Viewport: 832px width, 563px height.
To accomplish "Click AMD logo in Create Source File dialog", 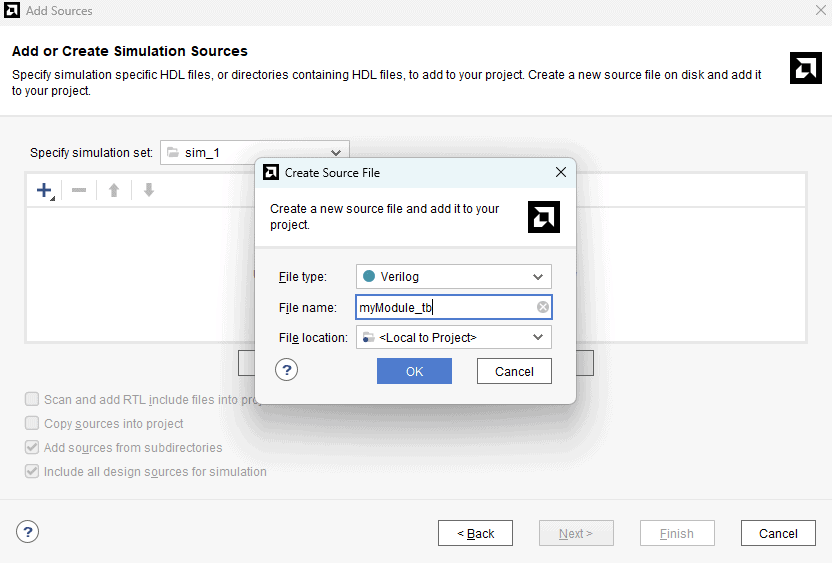I will [543, 216].
